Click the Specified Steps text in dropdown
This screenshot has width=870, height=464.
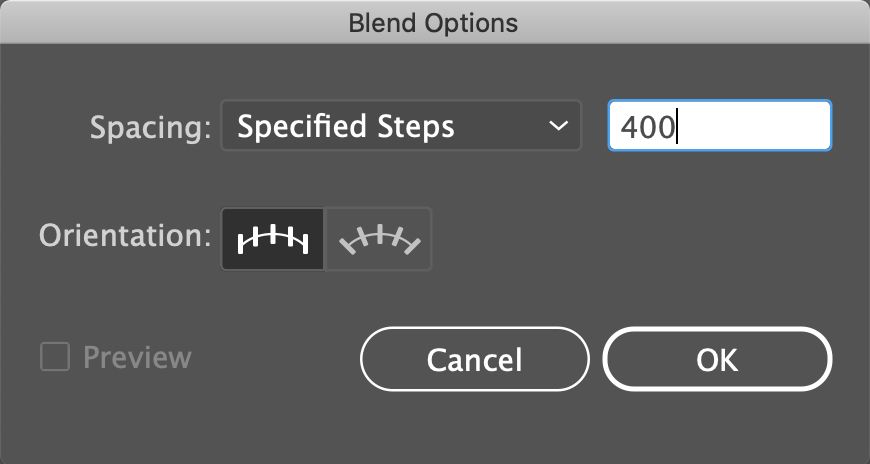pyautogui.click(x=346, y=127)
